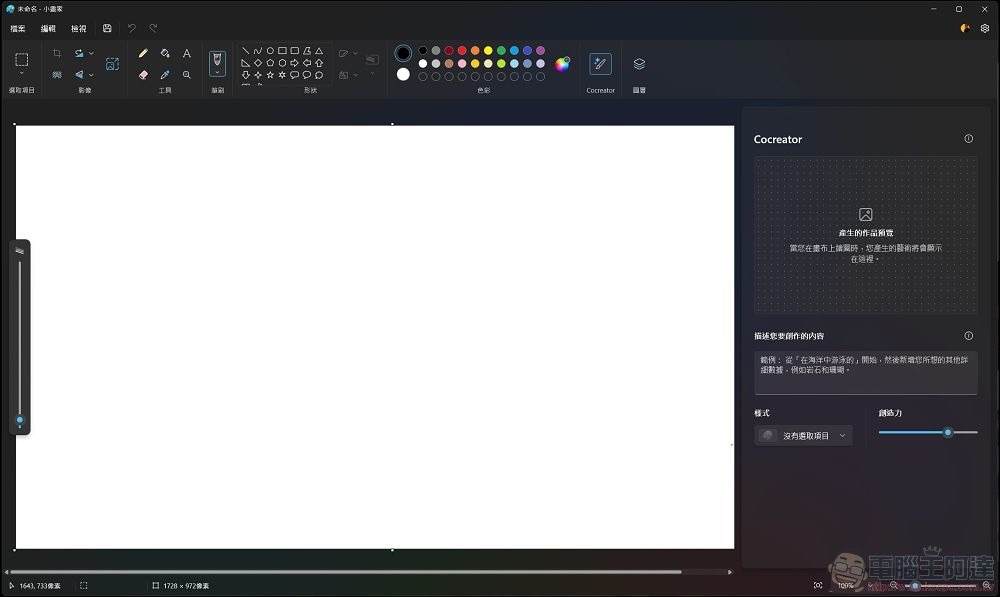This screenshot has height=597, width=1000.
Task: Open the Layers panel
Action: coord(639,64)
